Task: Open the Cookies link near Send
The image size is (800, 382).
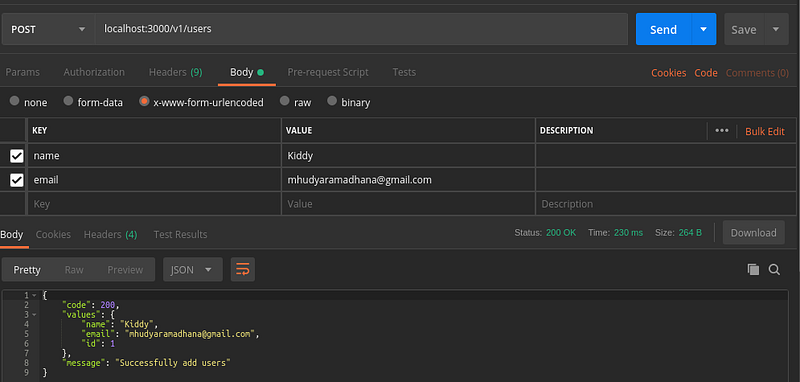Action: pos(668,73)
